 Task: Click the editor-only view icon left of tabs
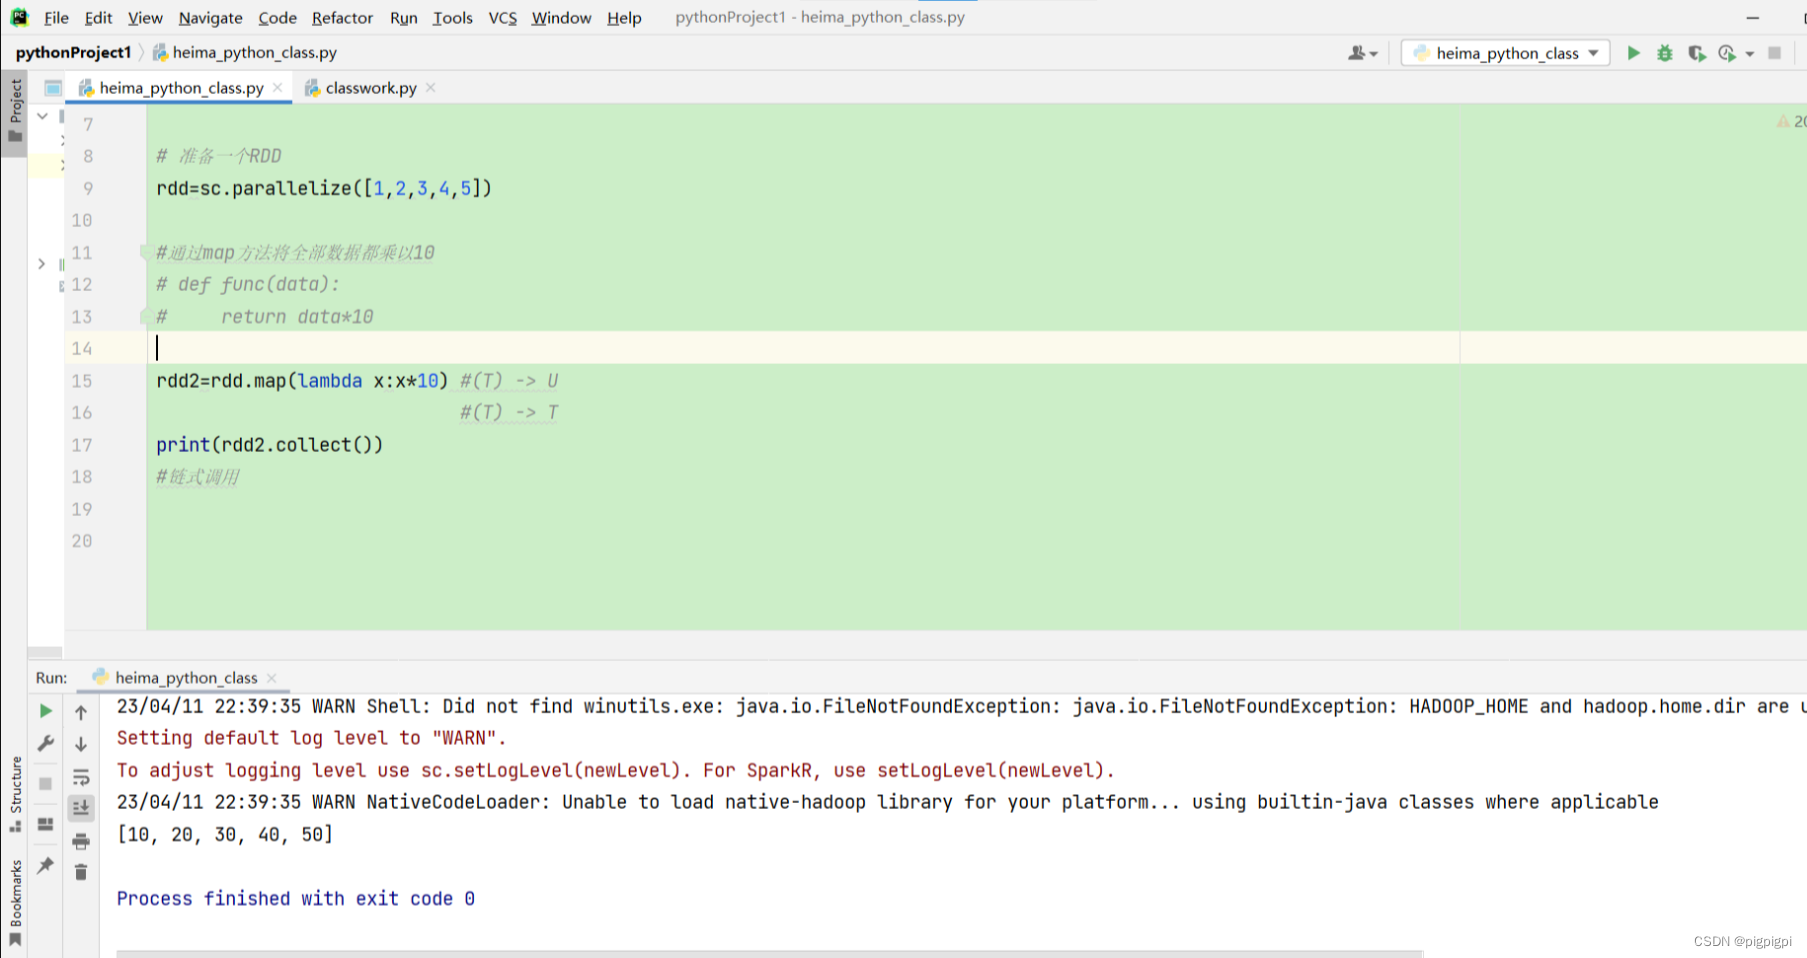tap(53, 88)
